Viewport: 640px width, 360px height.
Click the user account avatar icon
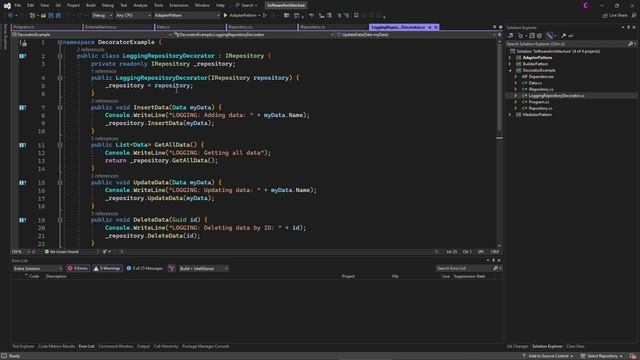coord(586,5)
